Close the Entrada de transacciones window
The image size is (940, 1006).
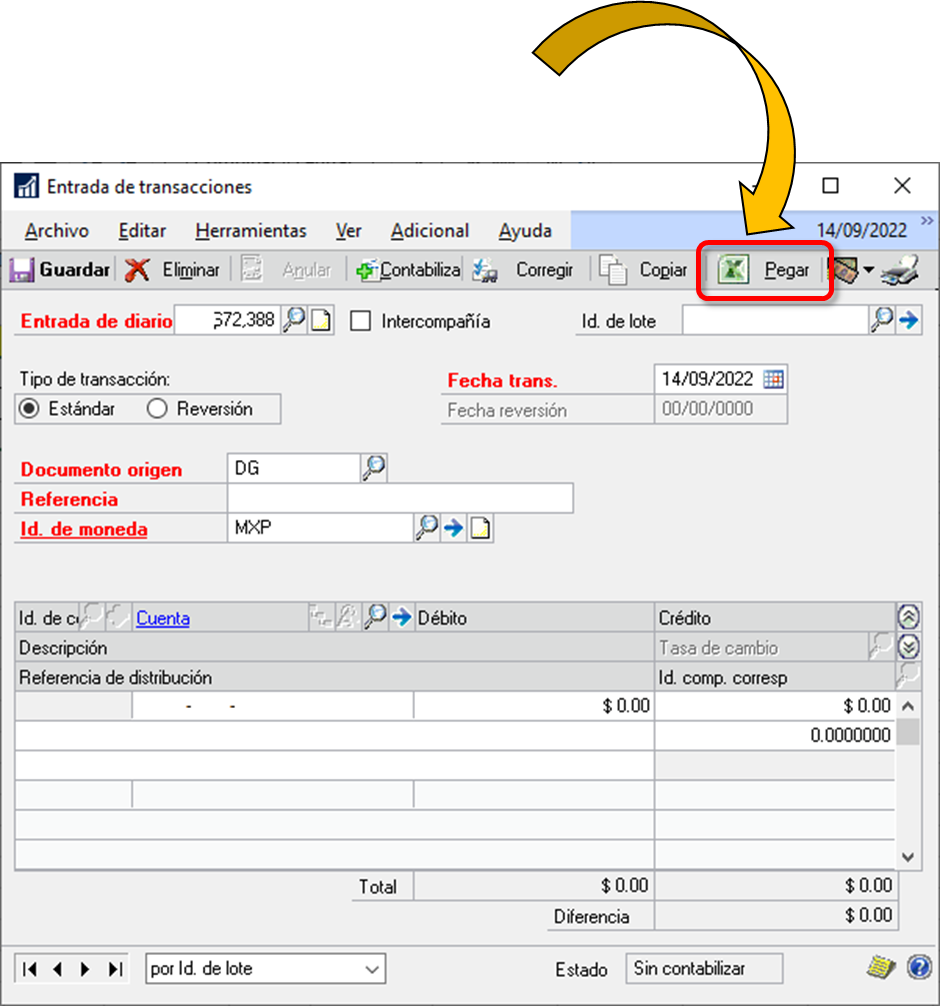pyautogui.click(x=902, y=186)
